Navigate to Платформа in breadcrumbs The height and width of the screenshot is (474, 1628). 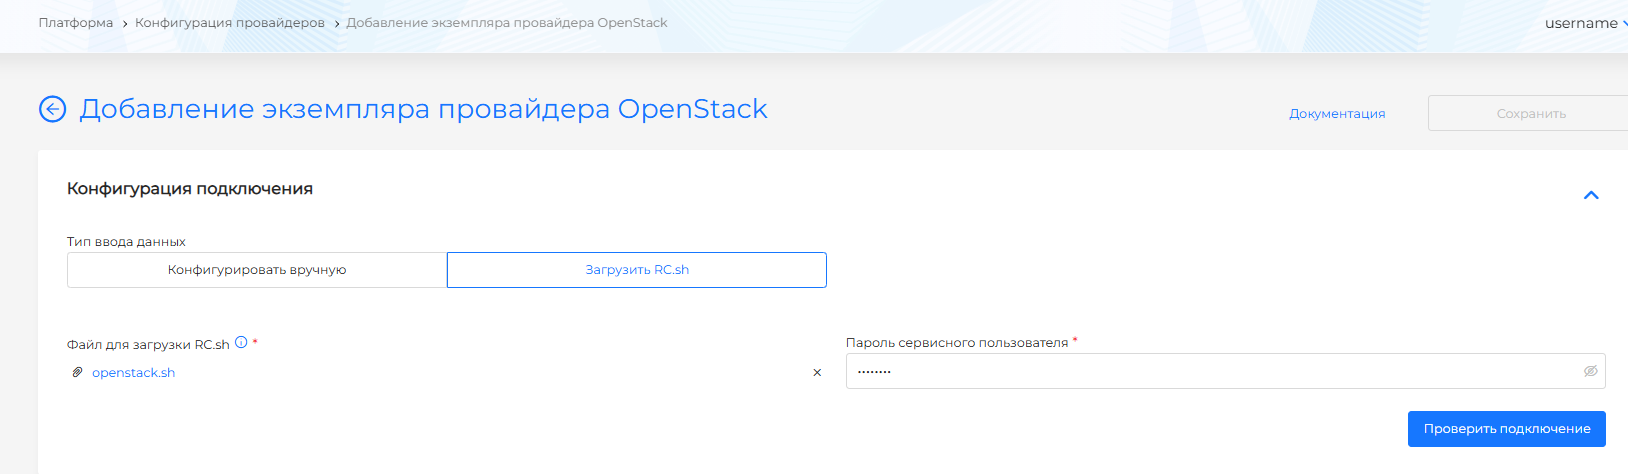[x=76, y=23]
